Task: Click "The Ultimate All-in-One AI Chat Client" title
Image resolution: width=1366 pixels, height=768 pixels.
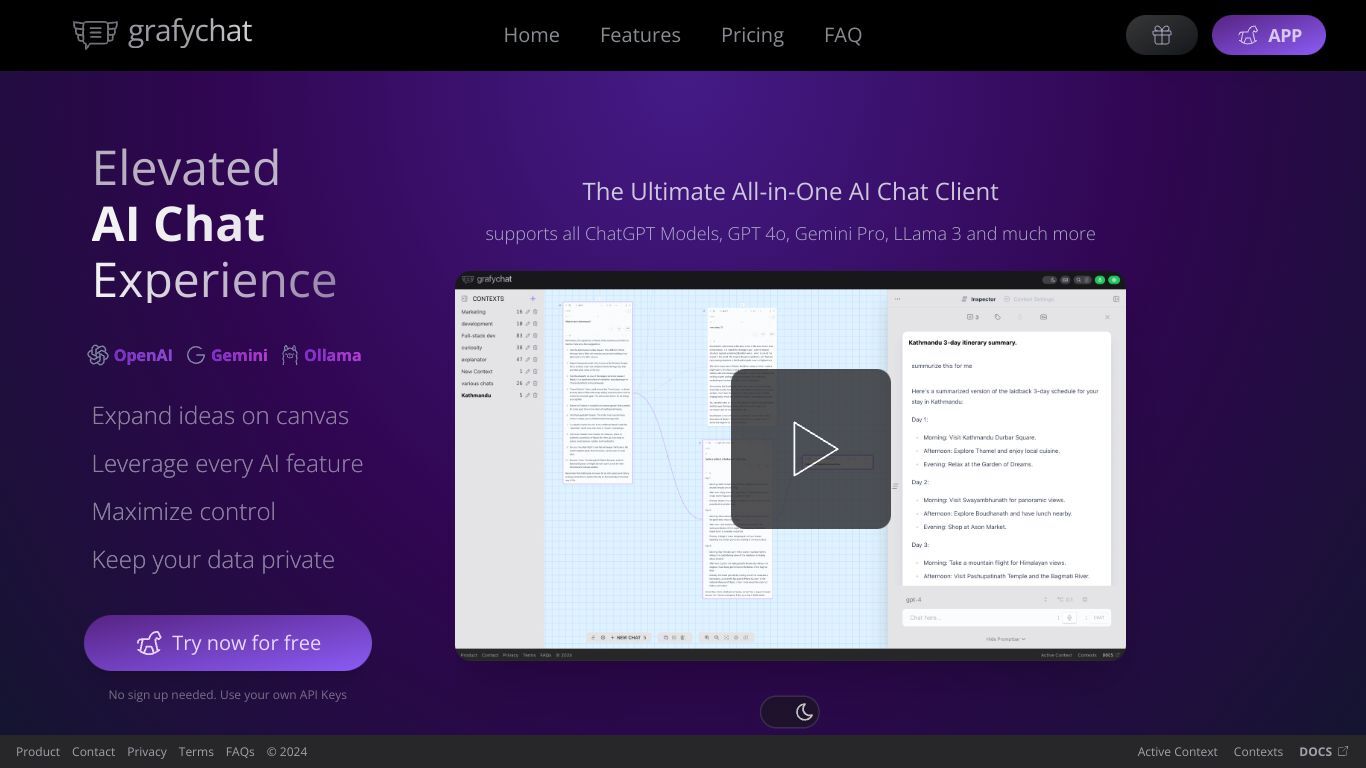Action: 790,192
